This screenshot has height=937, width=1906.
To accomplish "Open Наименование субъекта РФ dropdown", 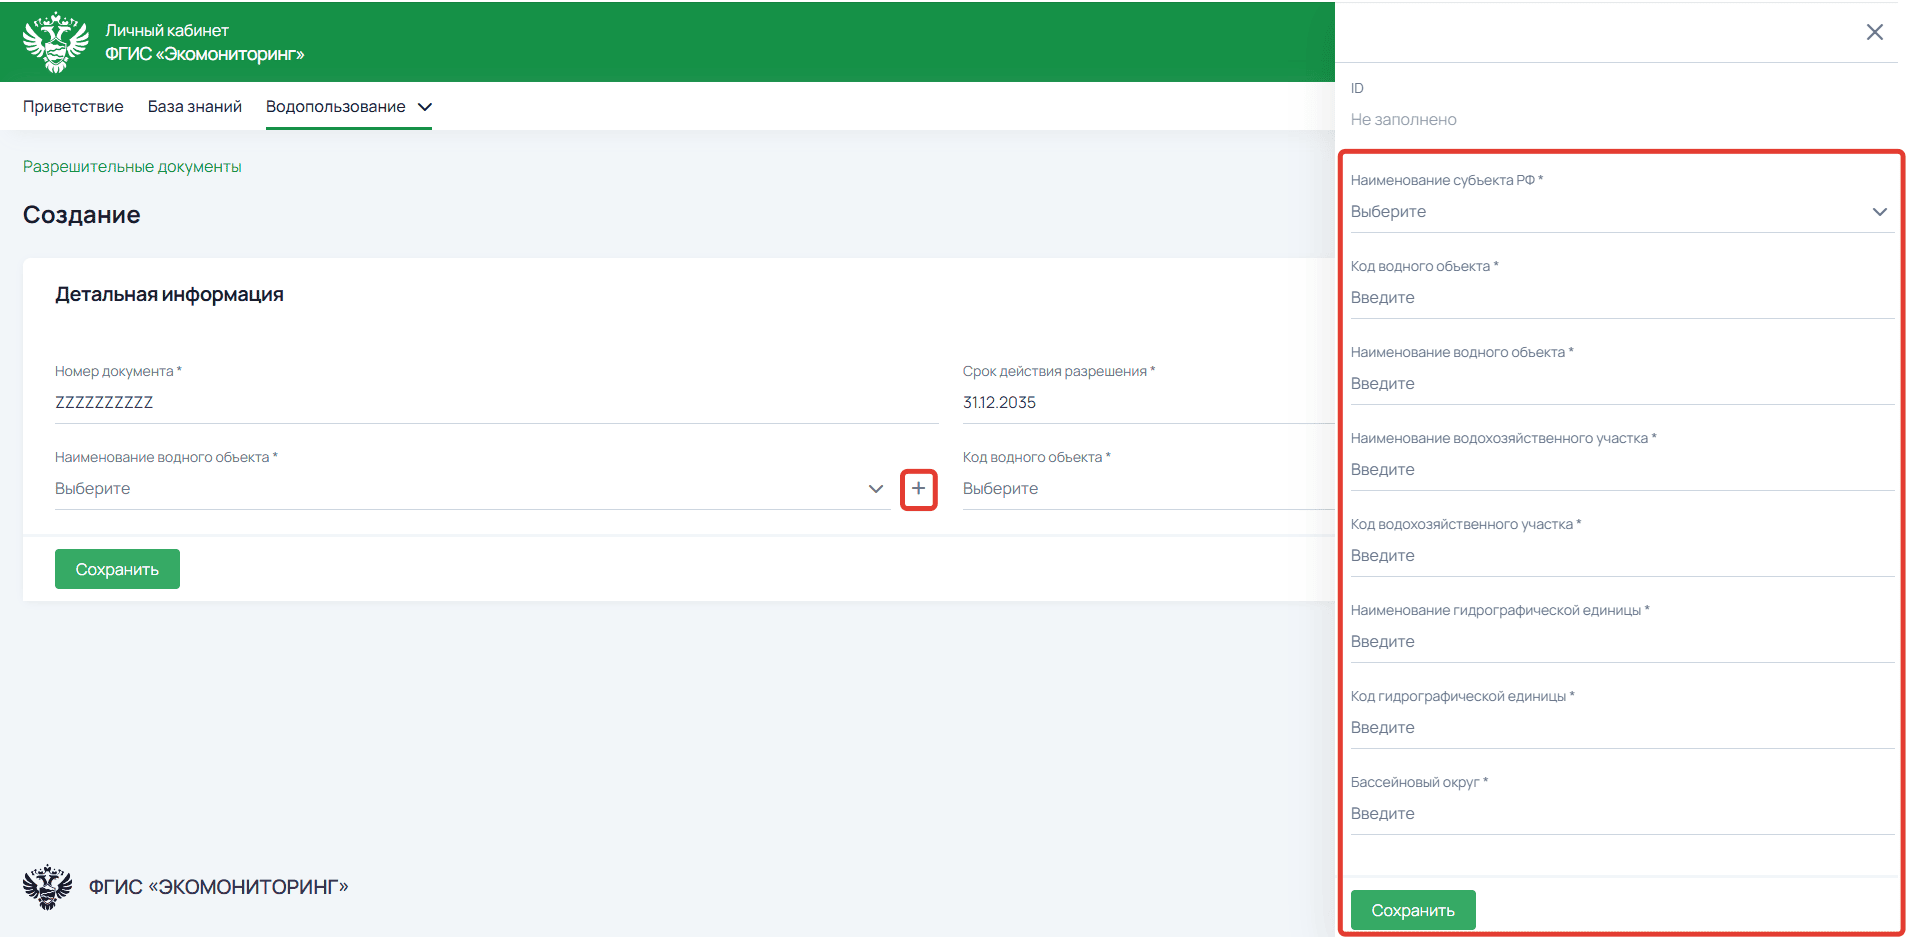I will point(1620,212).
